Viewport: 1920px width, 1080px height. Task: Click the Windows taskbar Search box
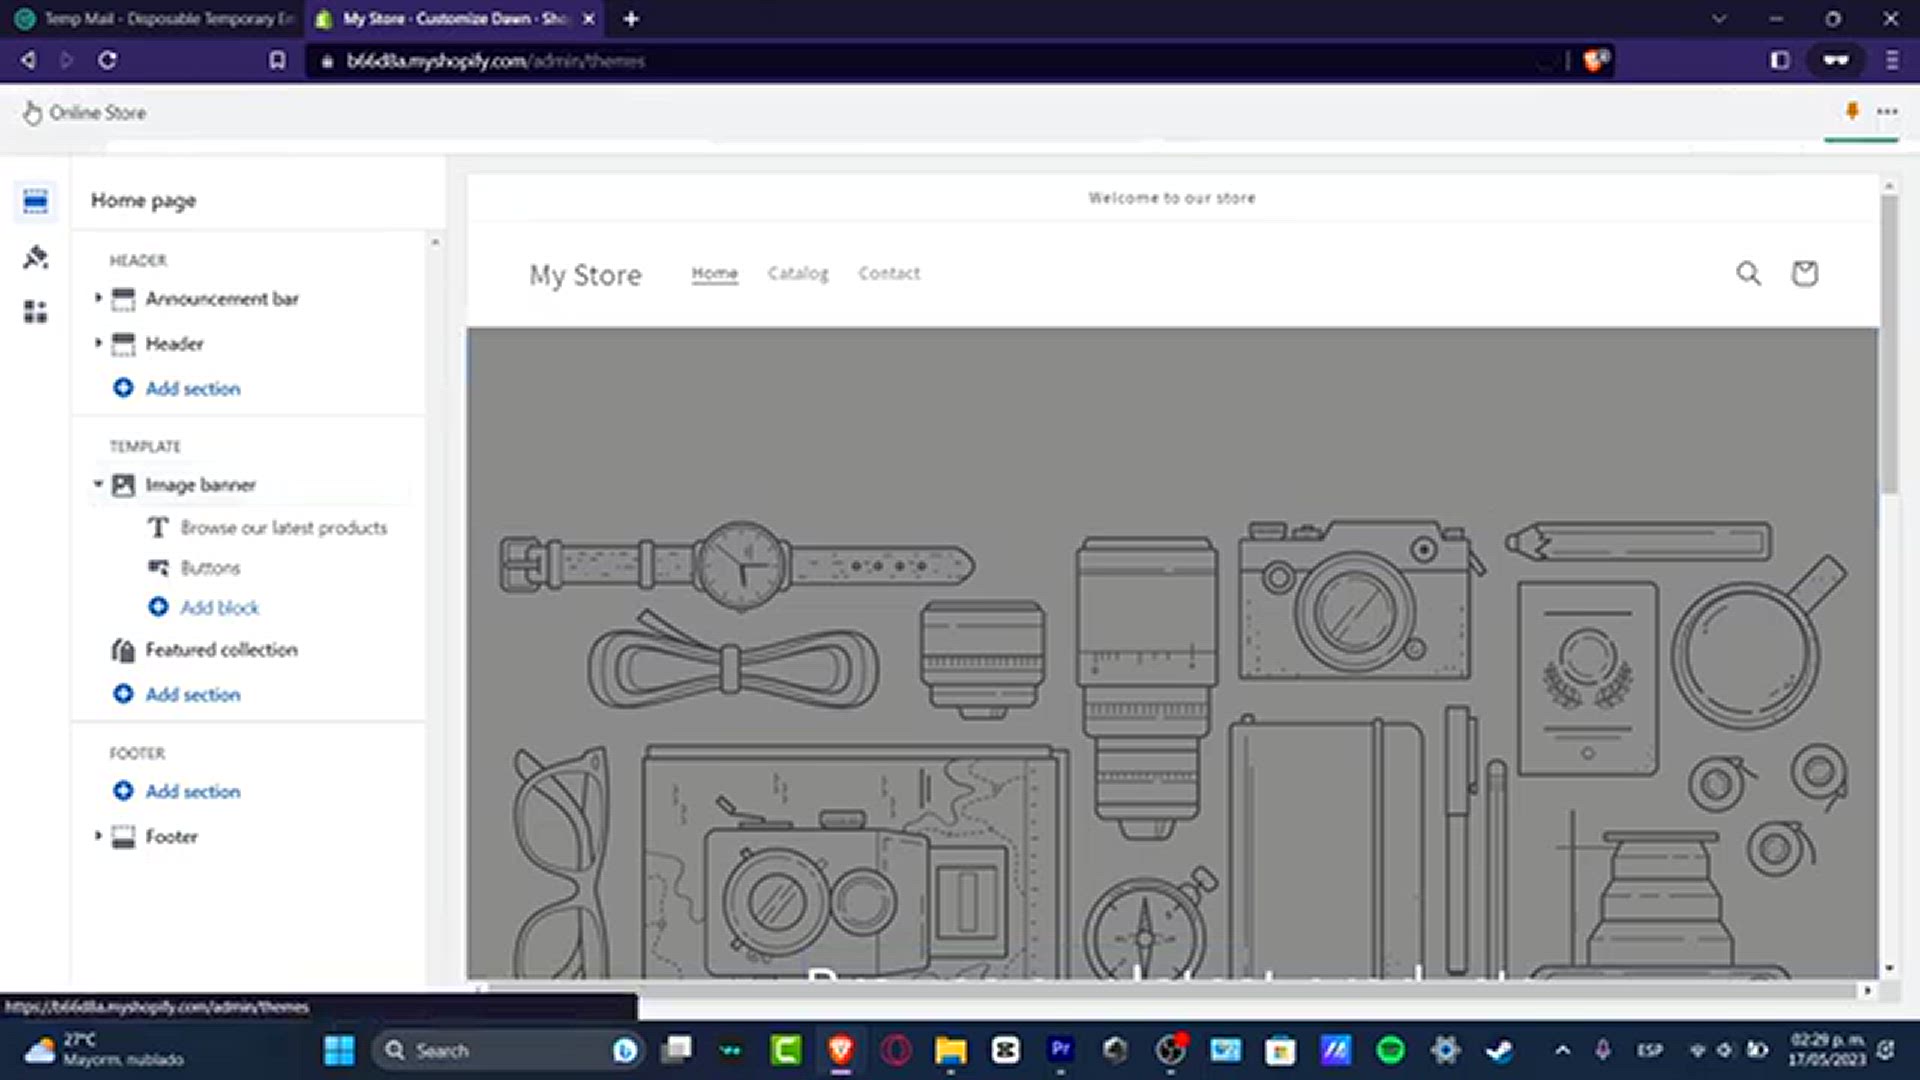[510, 1050]
